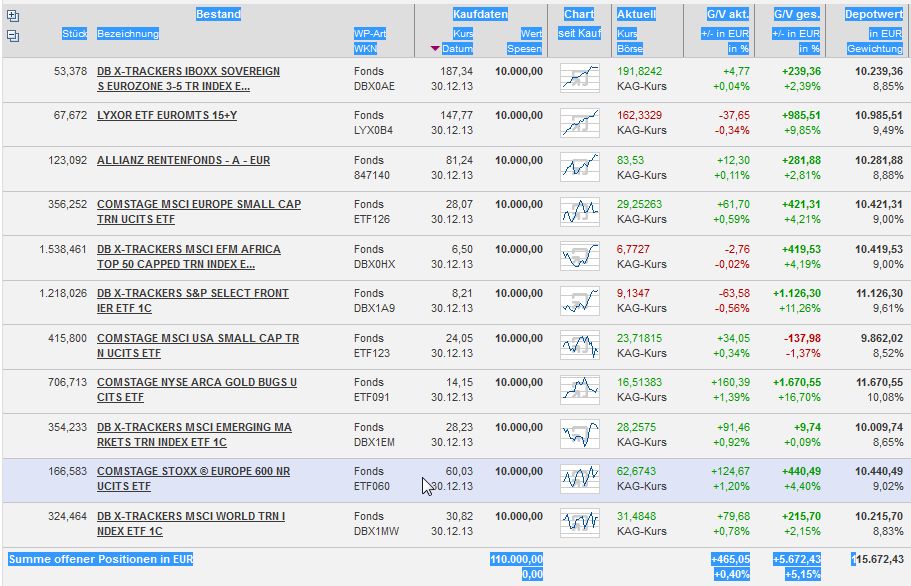Screen dimensions: 911x586
Task: Open DB X-TRACKERS MSCI EMERGING MARKETS link
Action: point(194,434)
